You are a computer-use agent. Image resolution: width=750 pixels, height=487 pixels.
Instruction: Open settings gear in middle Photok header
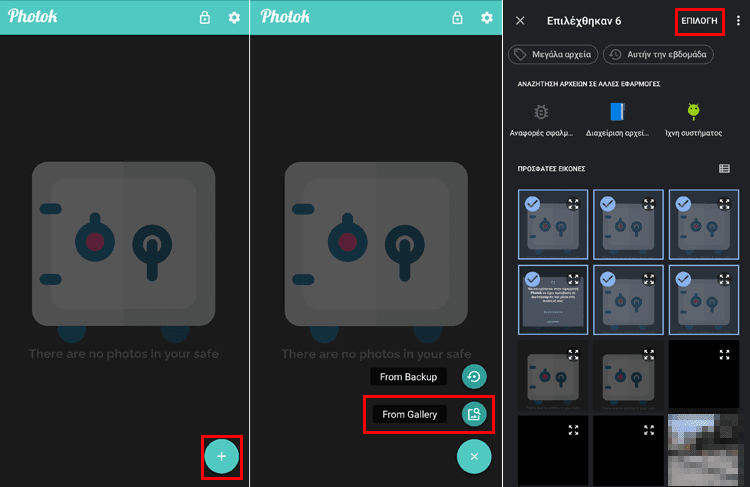[486, 18]
